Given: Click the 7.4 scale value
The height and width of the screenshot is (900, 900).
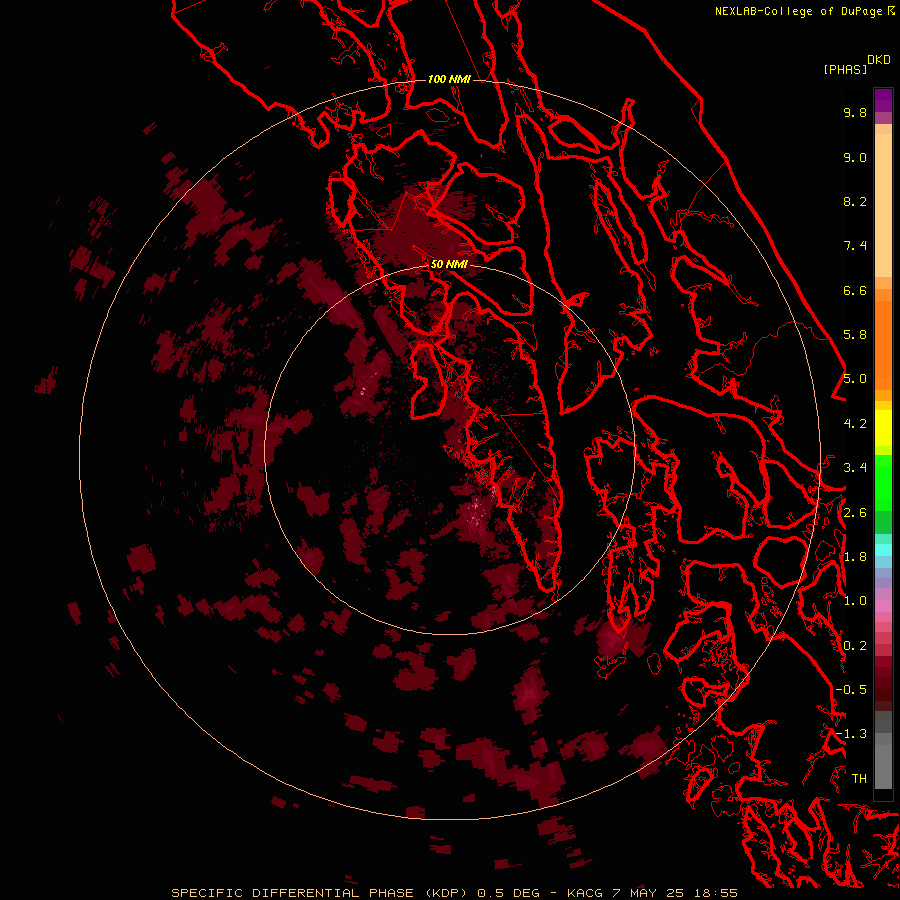Looking at the screenshot, I should [x=855, y=246].
